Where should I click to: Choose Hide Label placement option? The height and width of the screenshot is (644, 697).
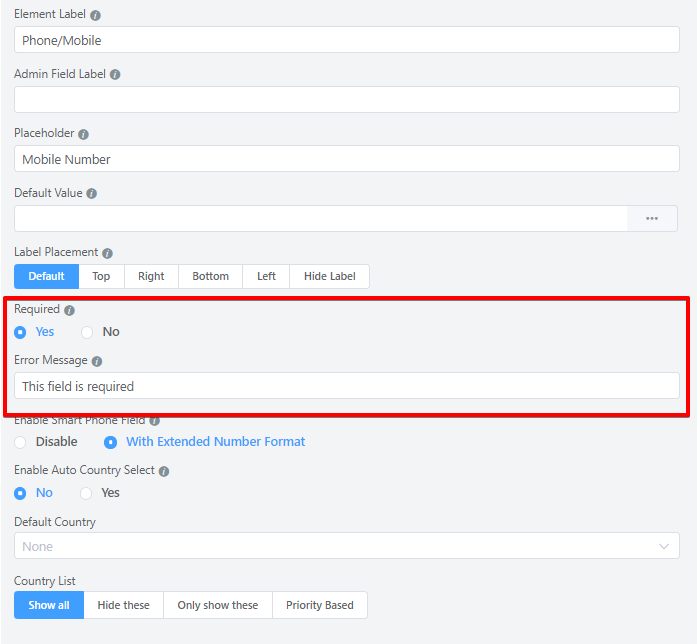click(x=329, y=277)
